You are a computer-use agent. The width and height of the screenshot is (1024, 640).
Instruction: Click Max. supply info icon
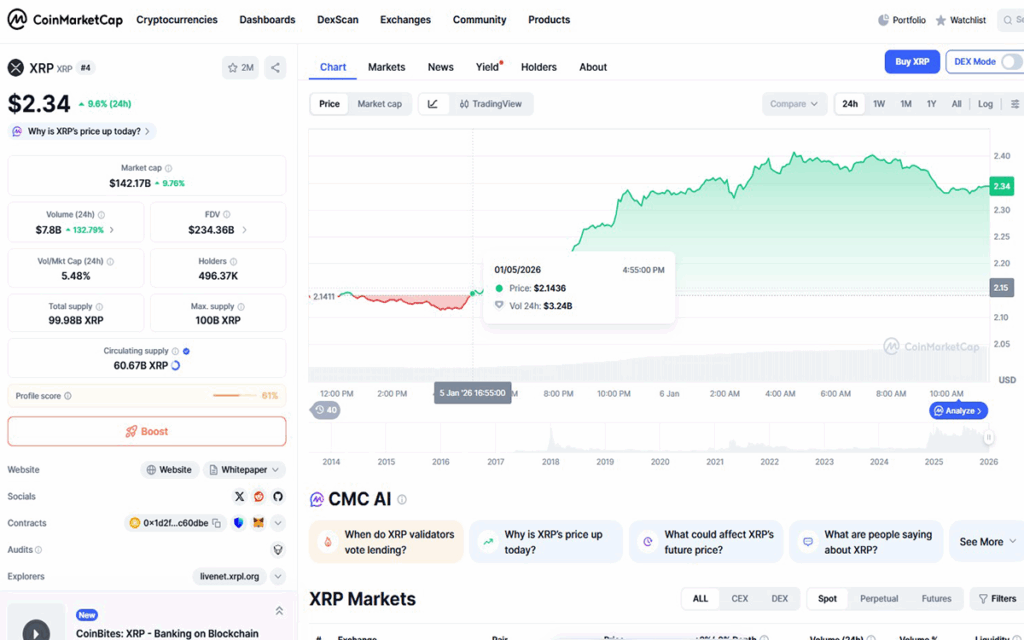[241, 306]
